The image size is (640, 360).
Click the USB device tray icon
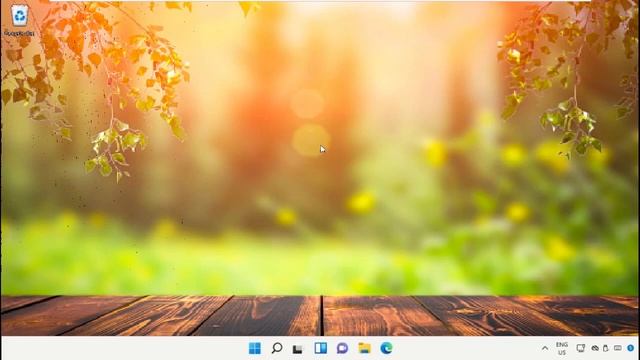coord(606,348)
